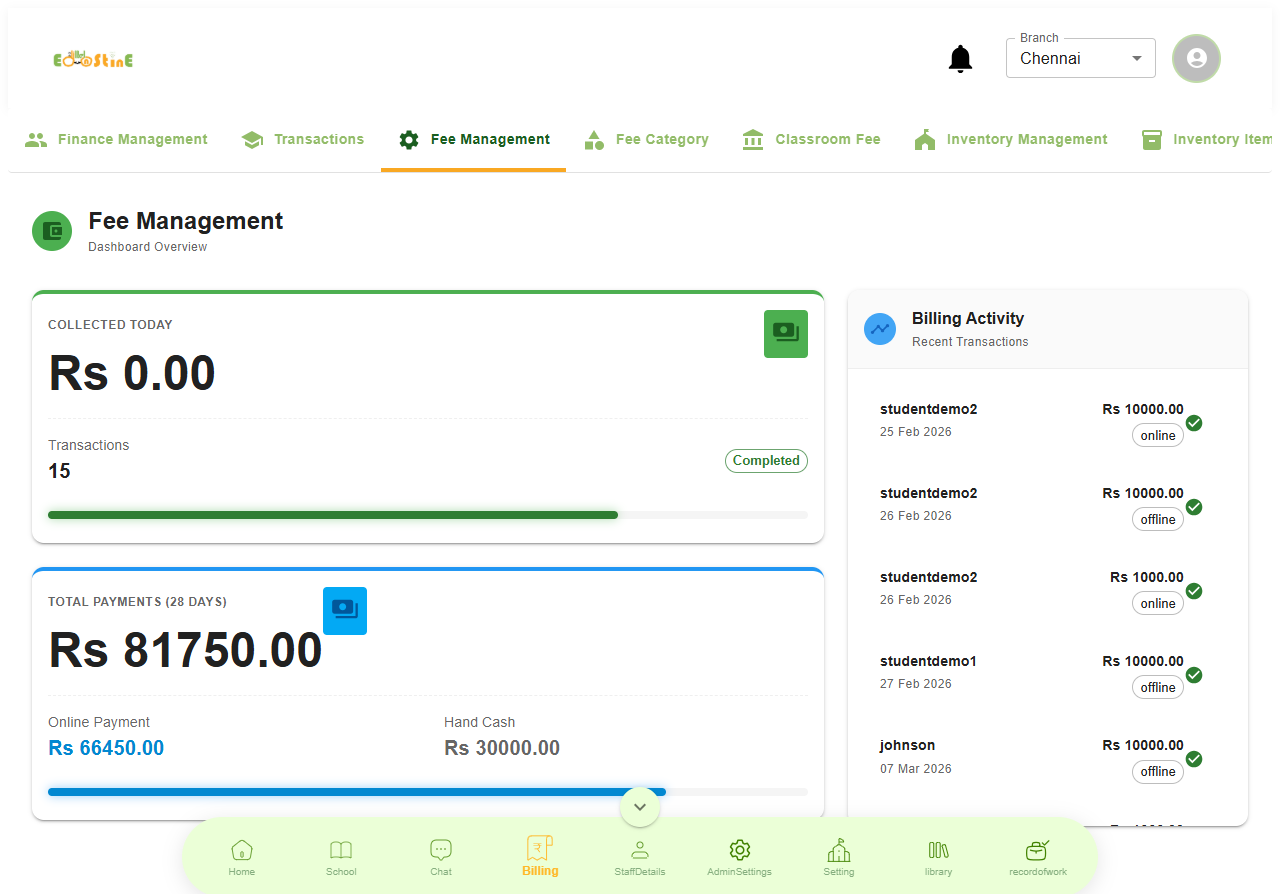This screenshot has width=1280, height=894.
Task: Open the user profile avatar
Action: [1196, 58]
